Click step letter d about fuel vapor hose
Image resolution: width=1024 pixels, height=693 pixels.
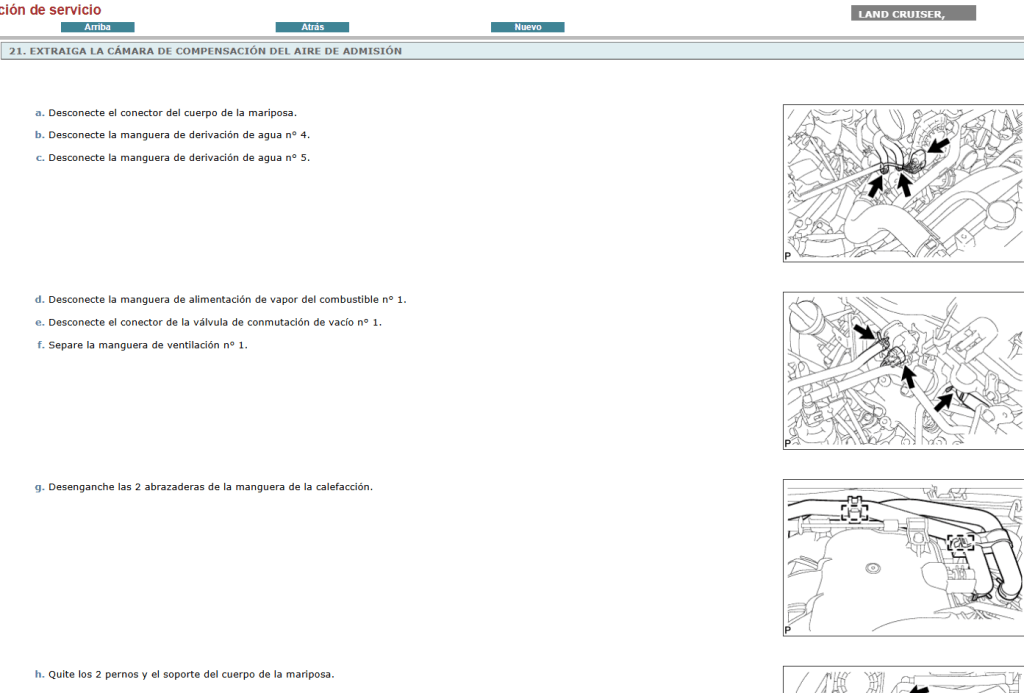(x=38, y=299)
